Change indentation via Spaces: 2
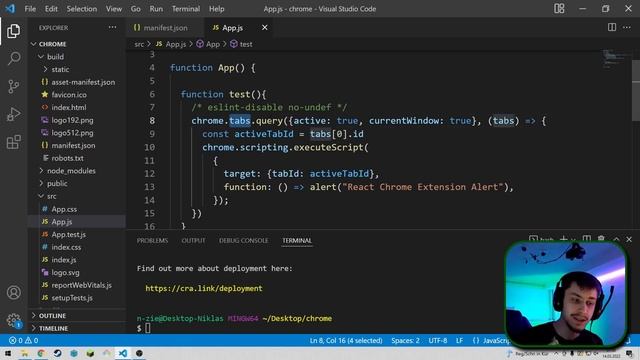This screenshot has height=360, width=640. coord(405,340)
